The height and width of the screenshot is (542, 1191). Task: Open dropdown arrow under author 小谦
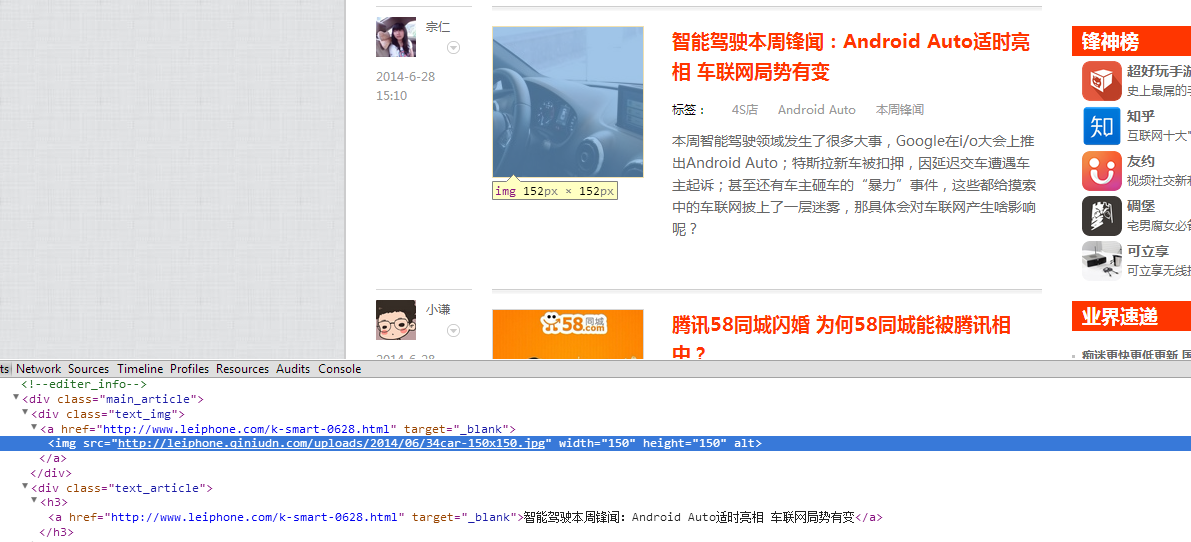pos(453,331)
